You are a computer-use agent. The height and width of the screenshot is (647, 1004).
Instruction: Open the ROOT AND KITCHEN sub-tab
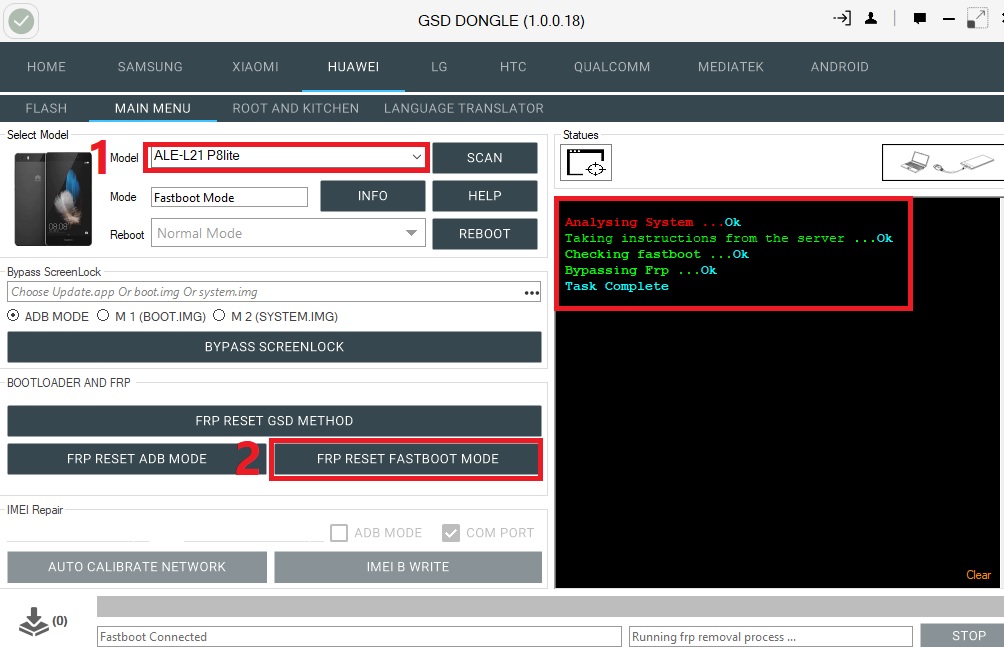pos(296,108)
